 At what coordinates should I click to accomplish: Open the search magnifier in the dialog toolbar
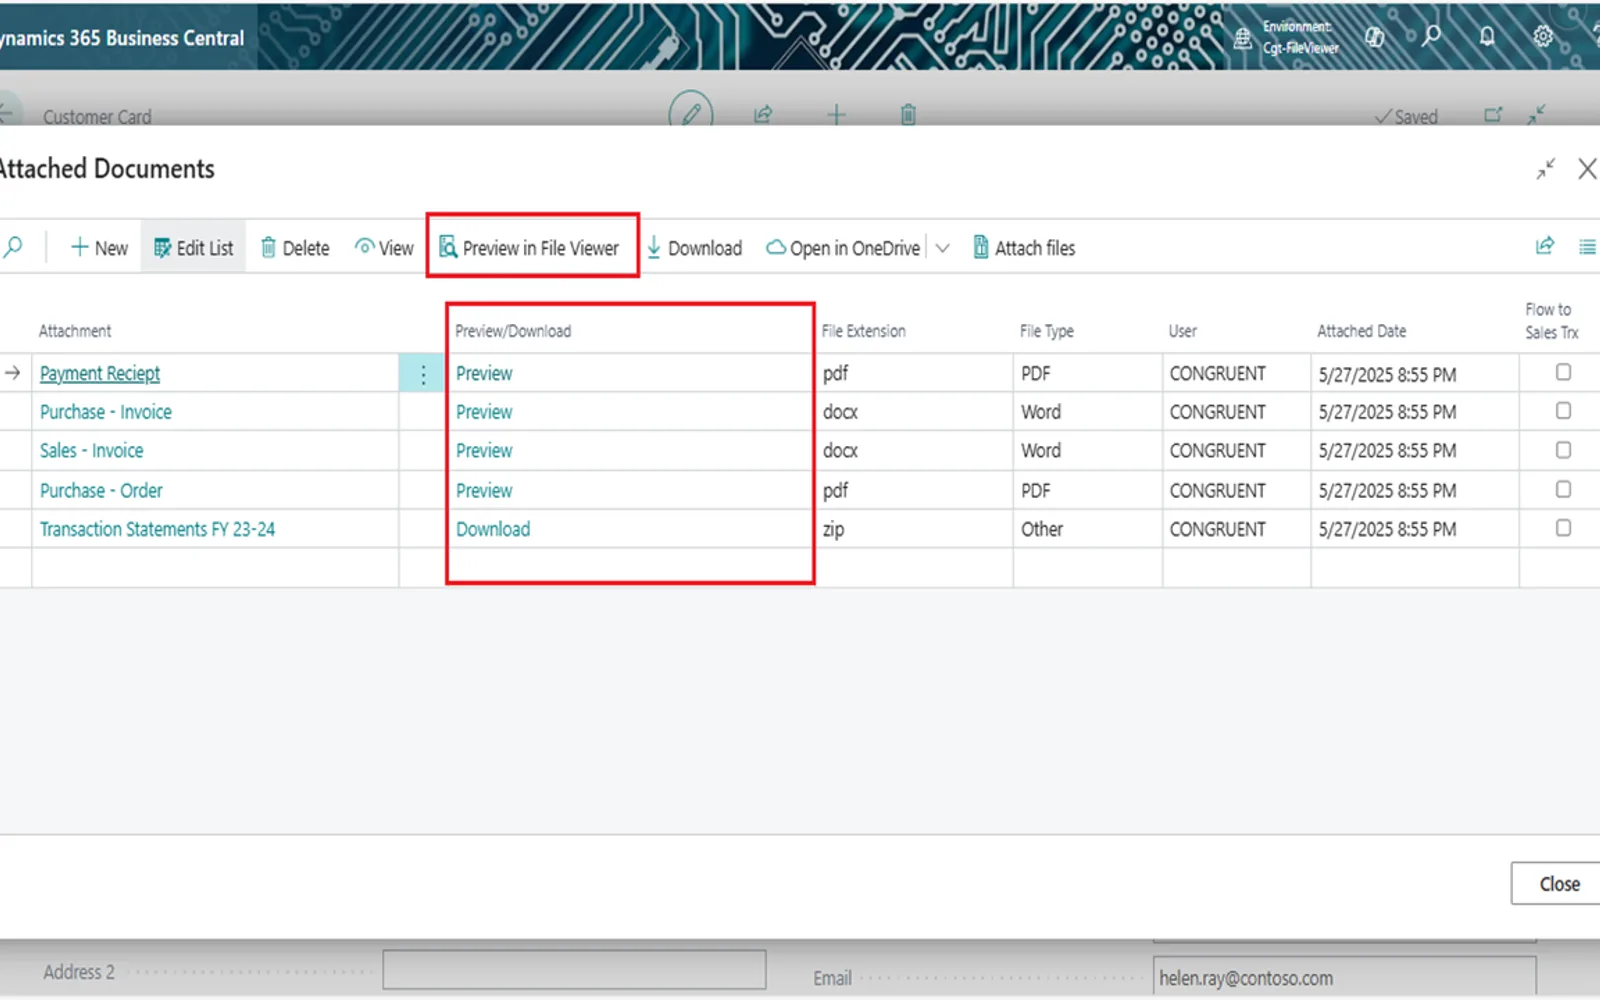click(13, 247)
